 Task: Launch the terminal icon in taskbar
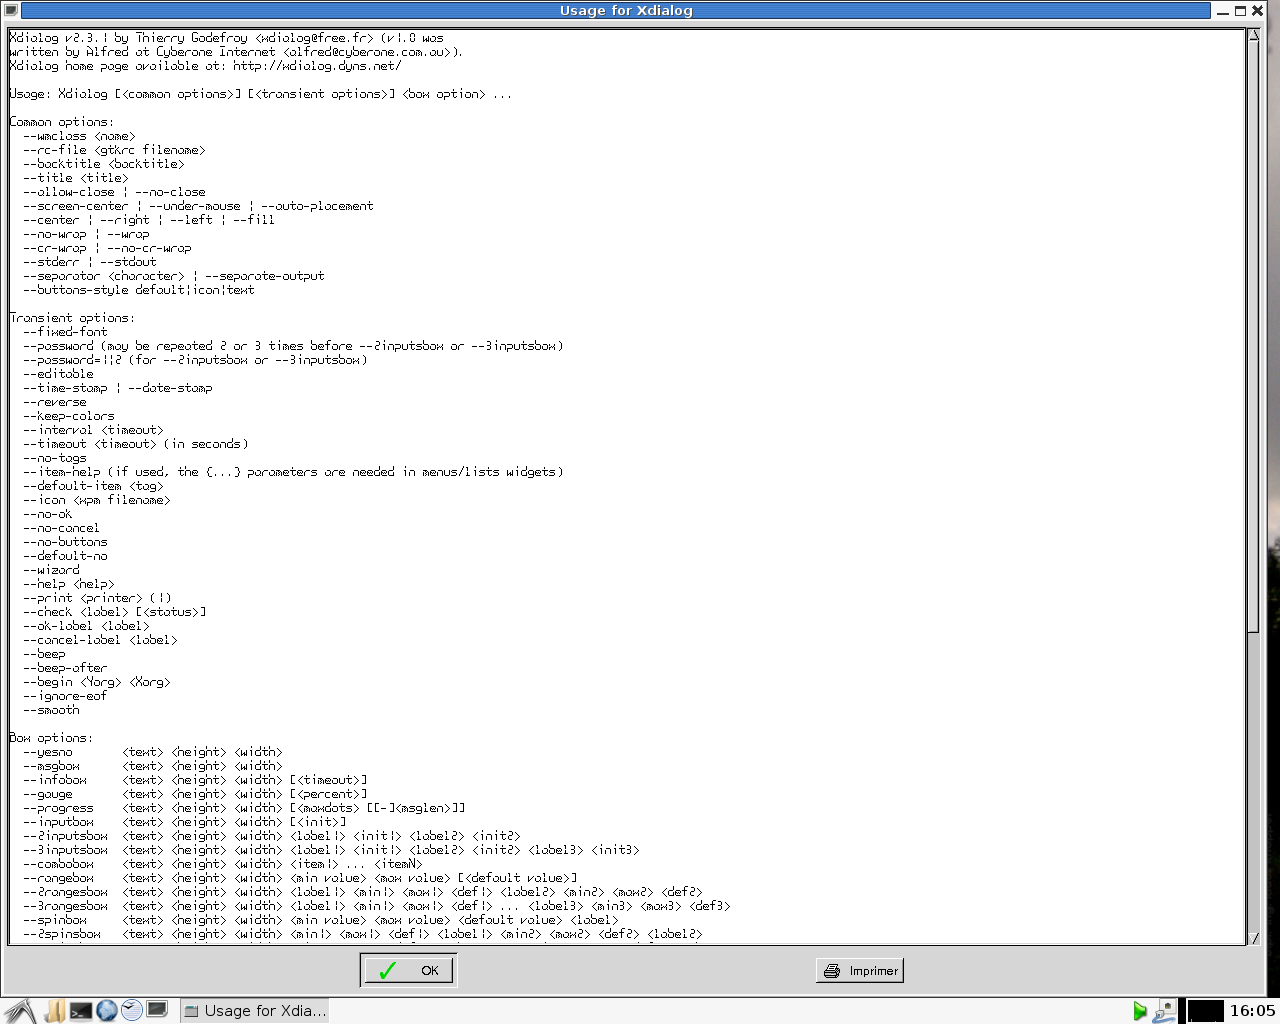point(81,1010)
